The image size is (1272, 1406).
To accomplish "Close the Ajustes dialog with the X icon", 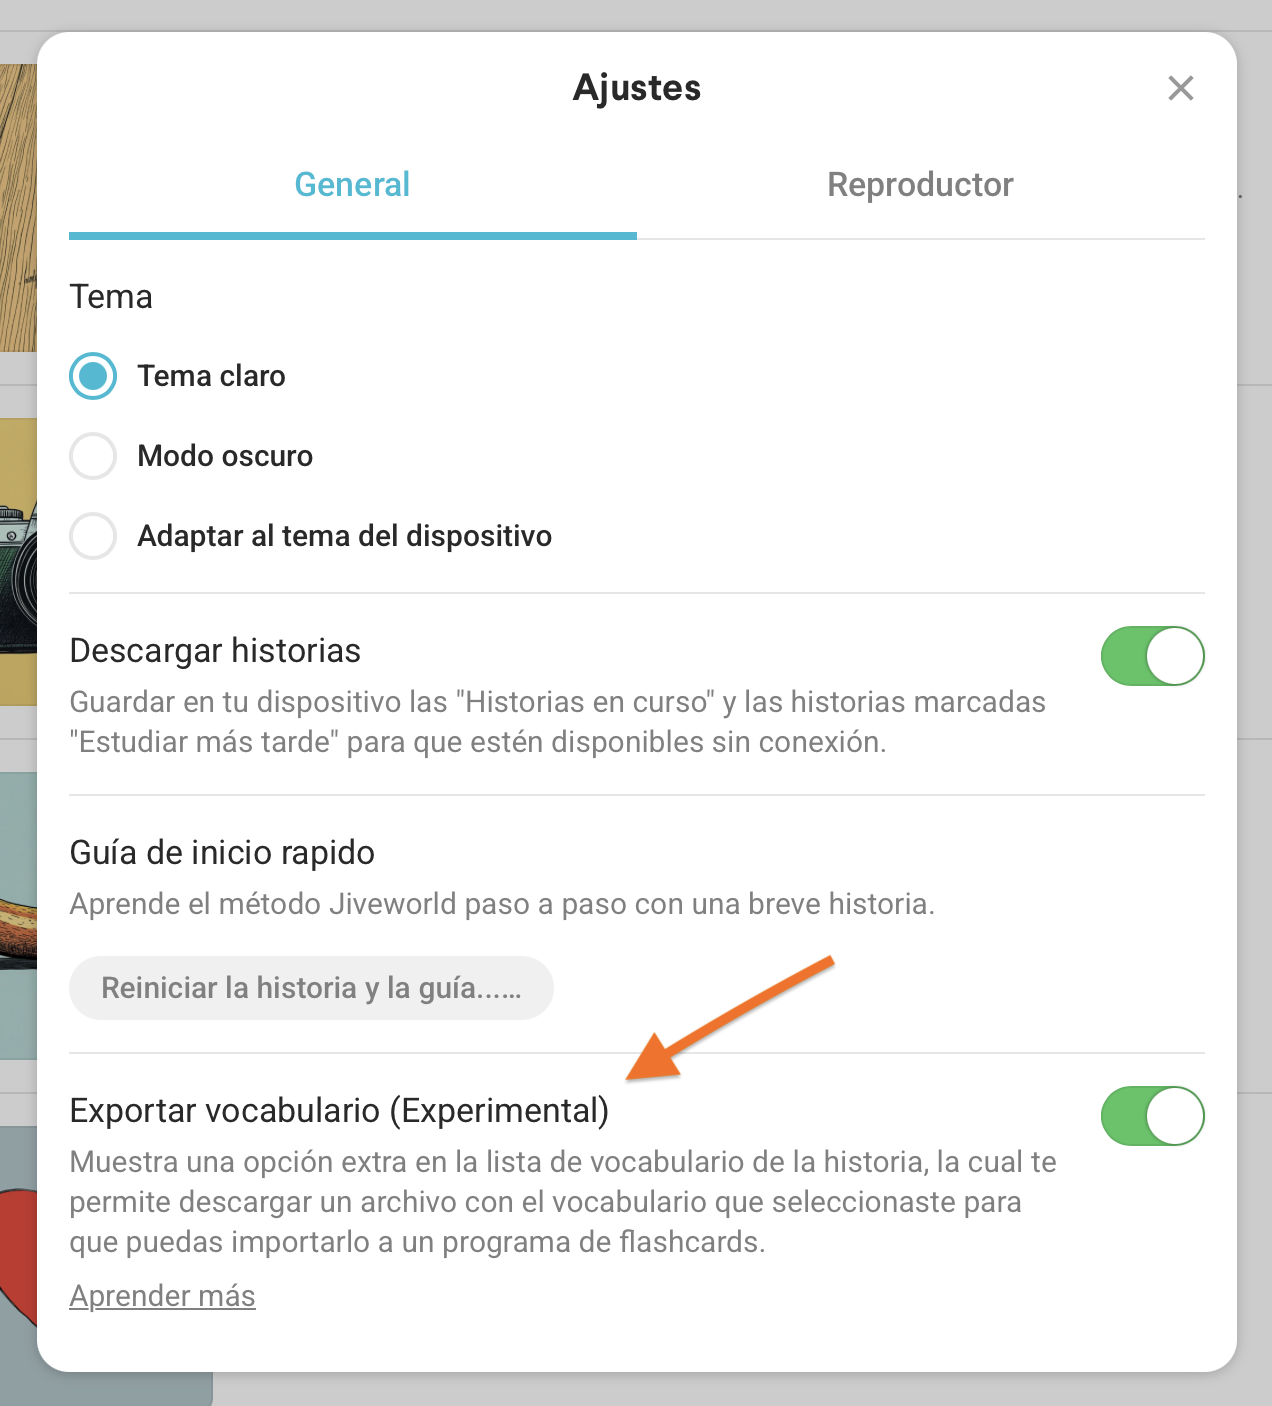I will [1181, 88].
